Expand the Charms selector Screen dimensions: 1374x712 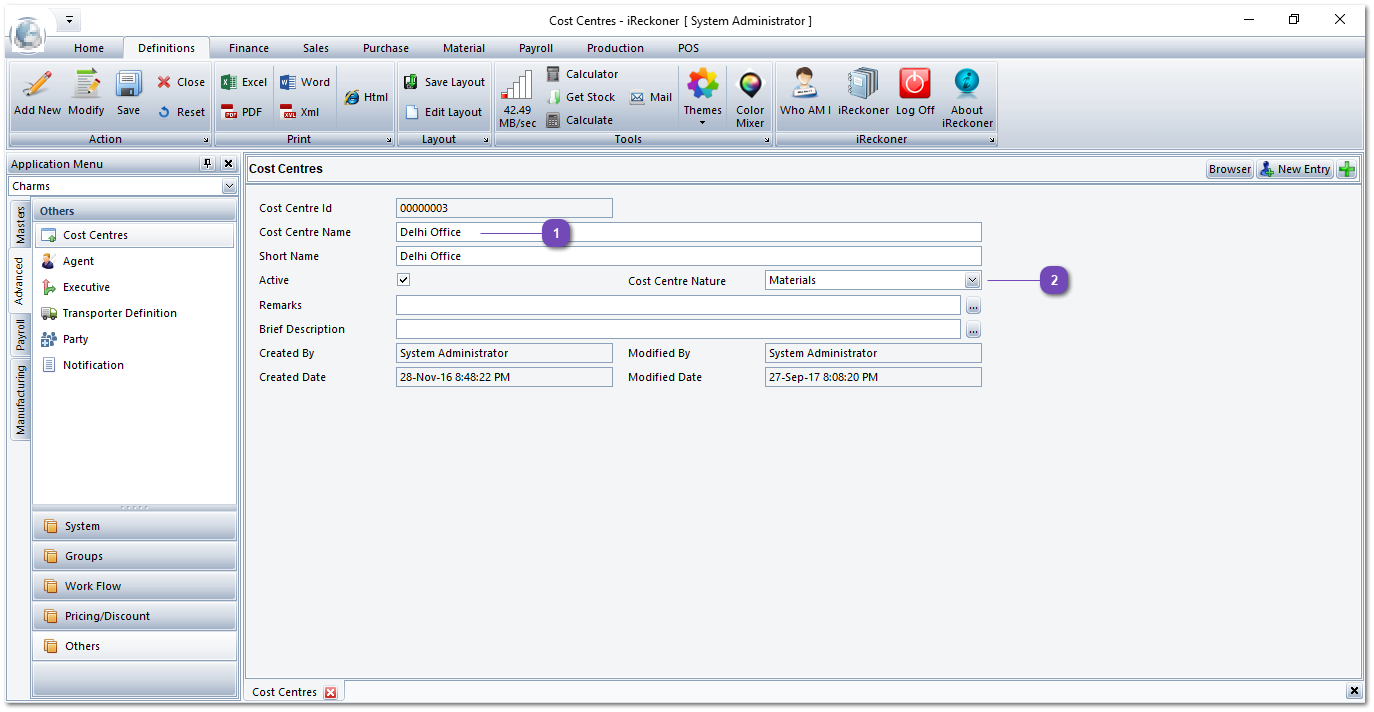[x=230, y=186]
